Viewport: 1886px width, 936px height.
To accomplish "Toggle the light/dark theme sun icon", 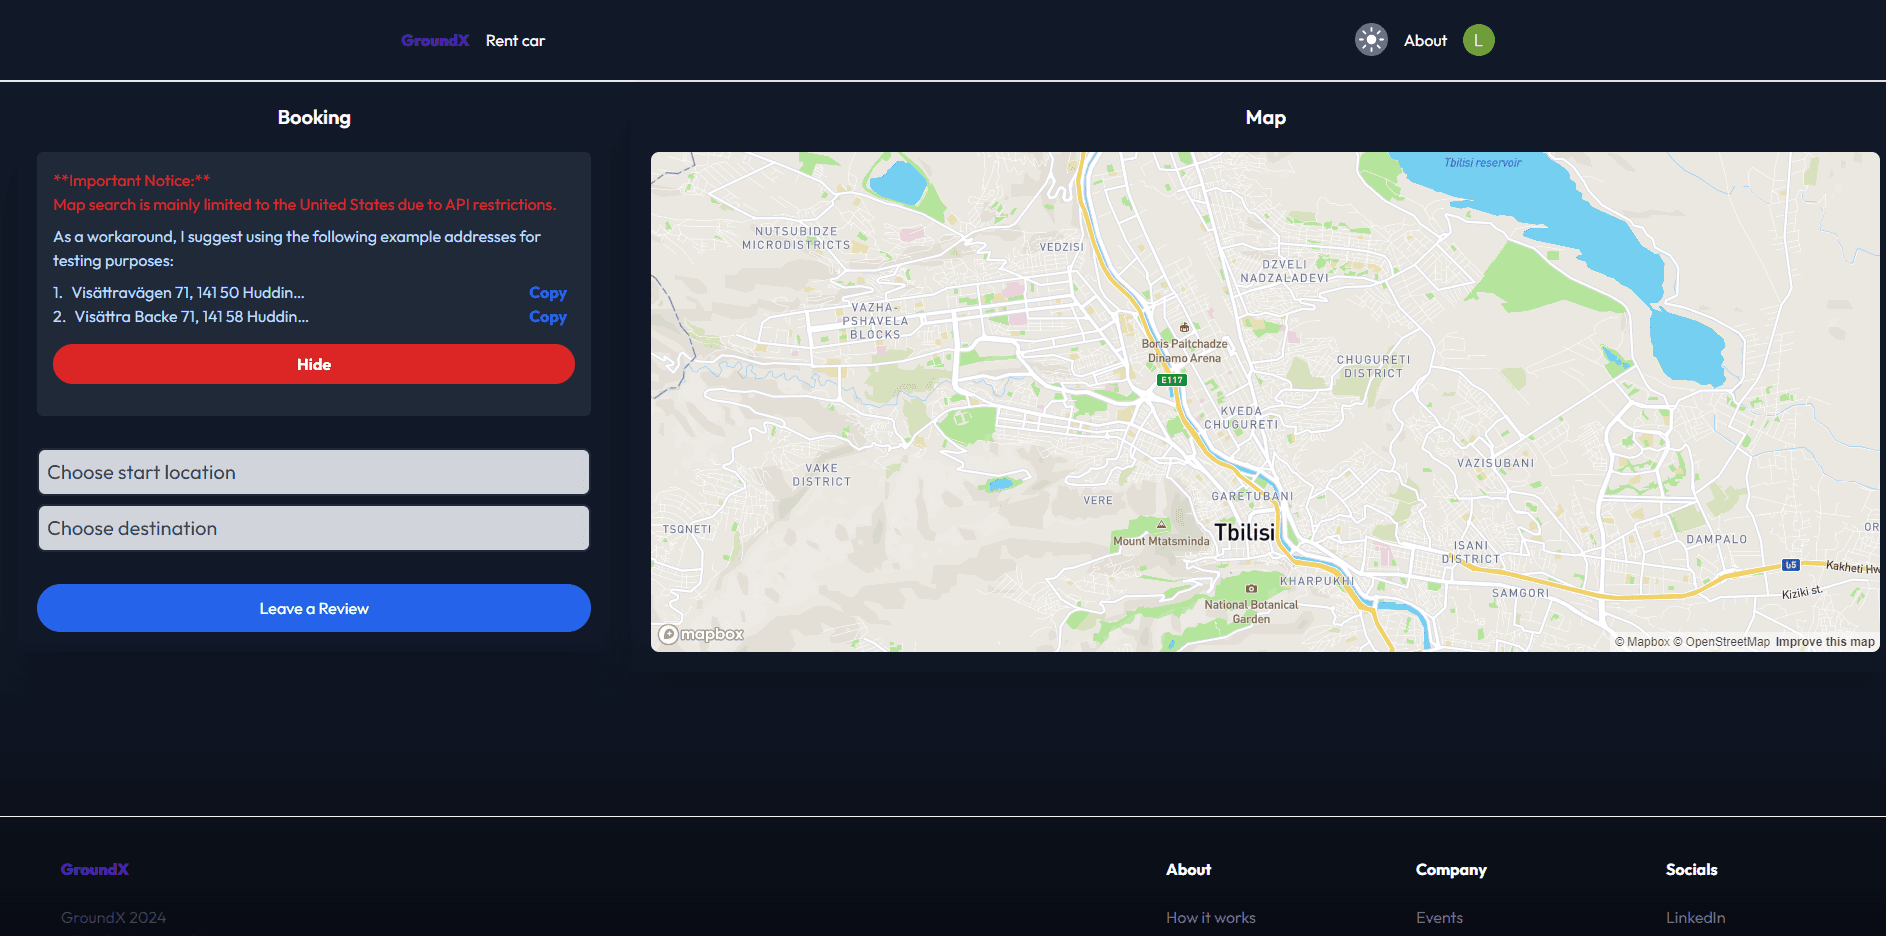I will point(1371,40).
